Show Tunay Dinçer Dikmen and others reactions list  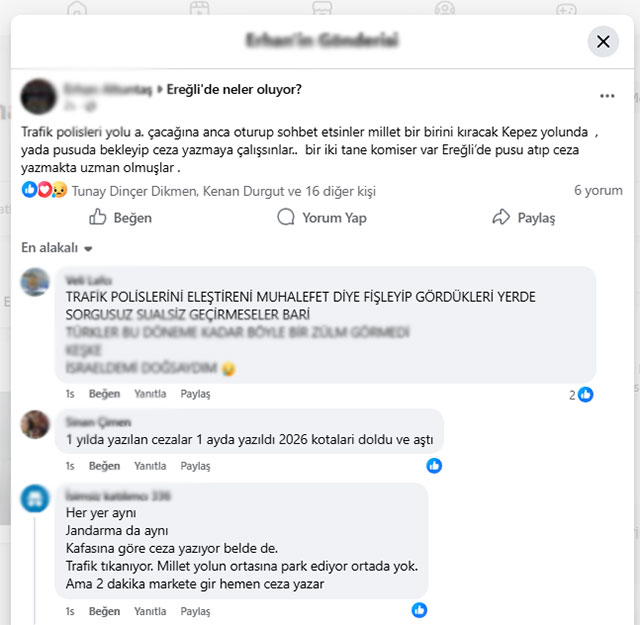[x=224, y=191]
